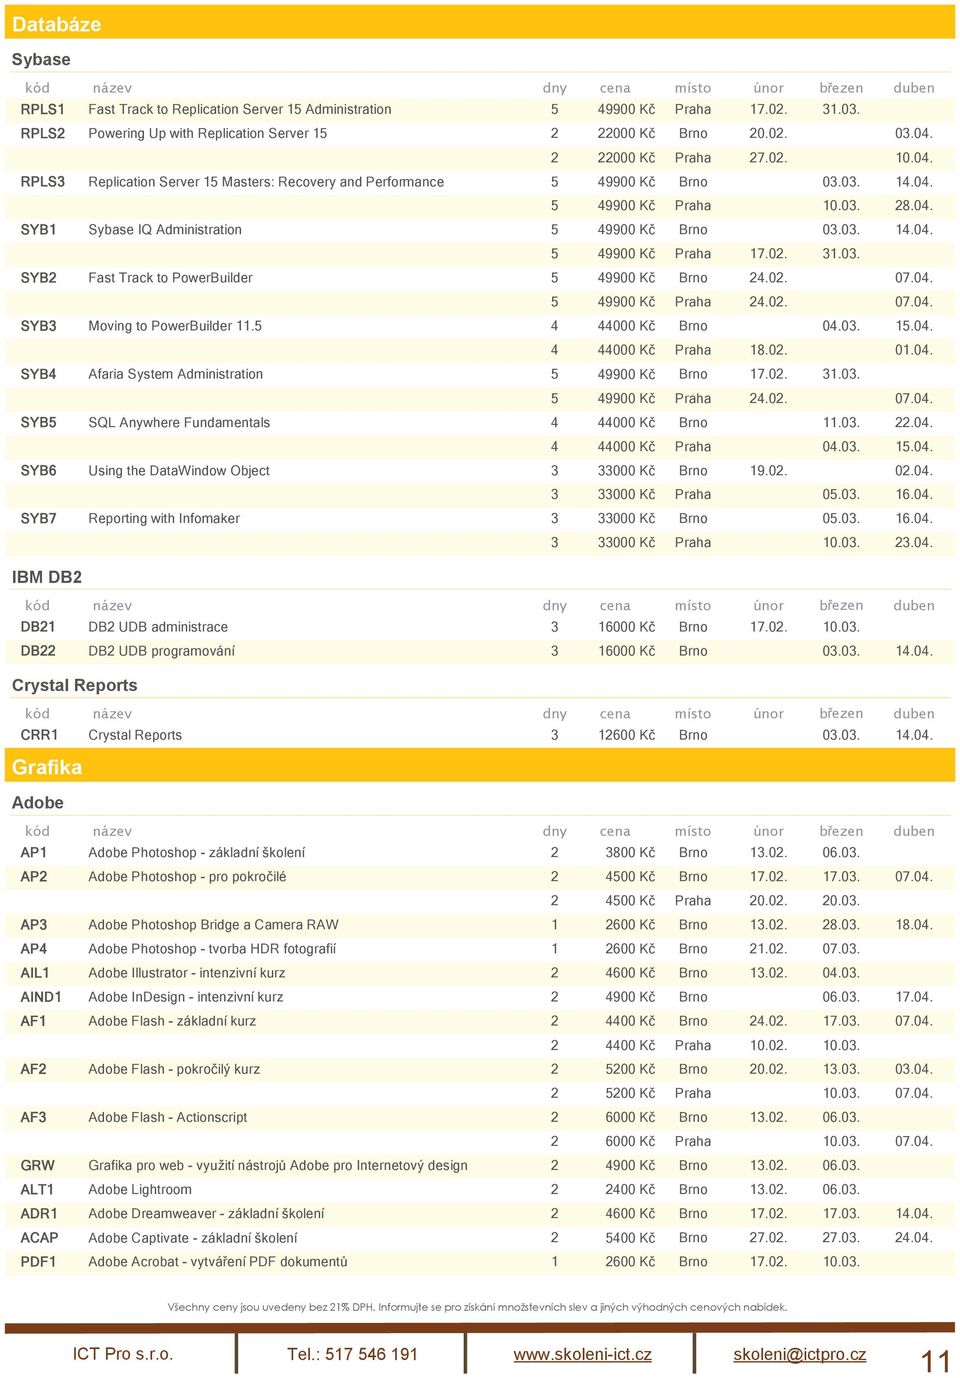Screen dimensions: 960x1378
Task: Select course code SYB4
Action: pyautogui.click(x=39, y=374)
